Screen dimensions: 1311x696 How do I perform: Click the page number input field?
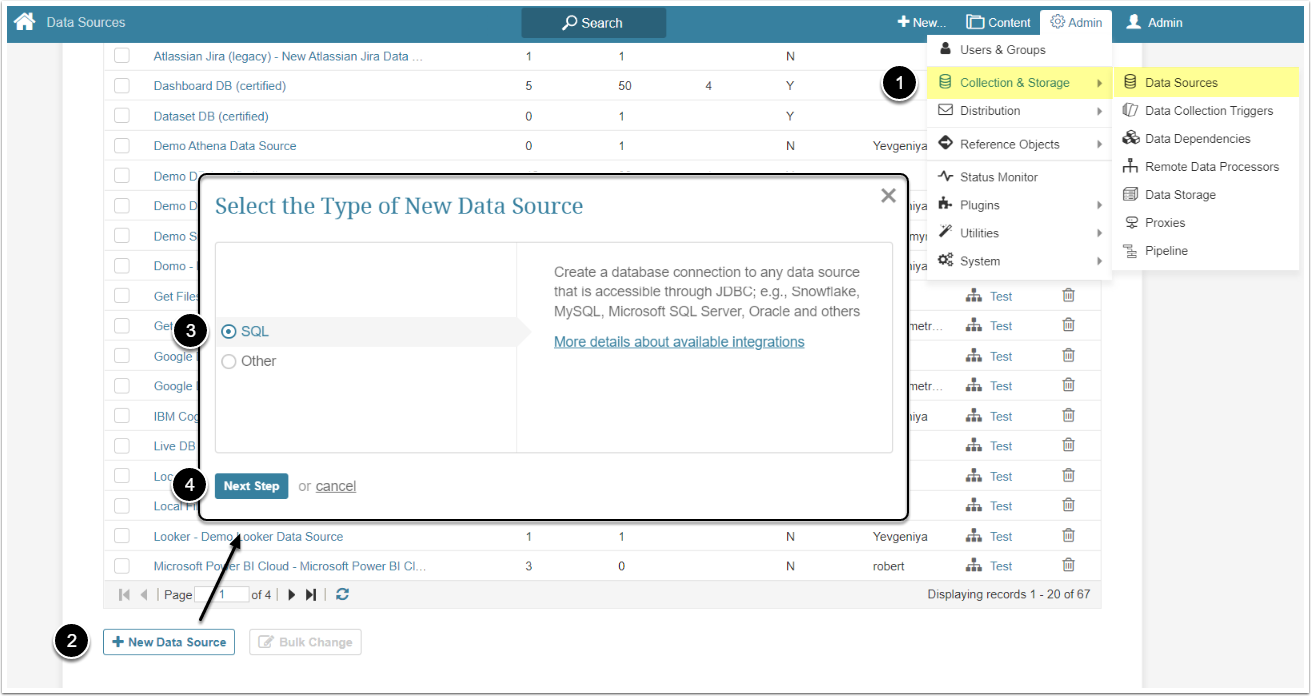pyautogui.click(x=221, y=594)
